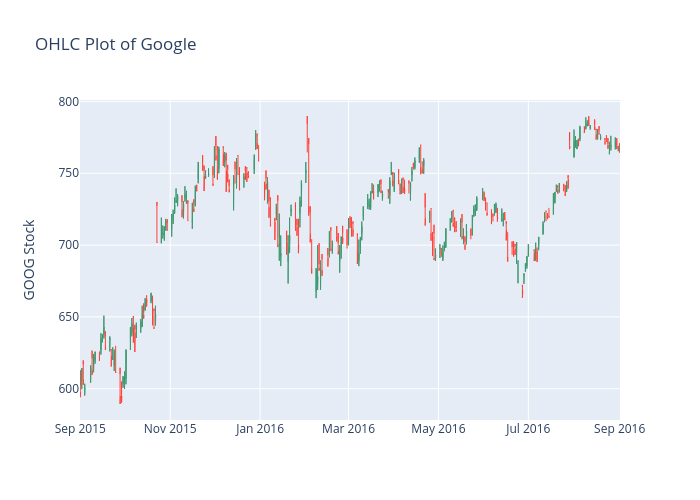
Task: Select the 'Nov 2015' x-axis tick label
Action: 170,429
